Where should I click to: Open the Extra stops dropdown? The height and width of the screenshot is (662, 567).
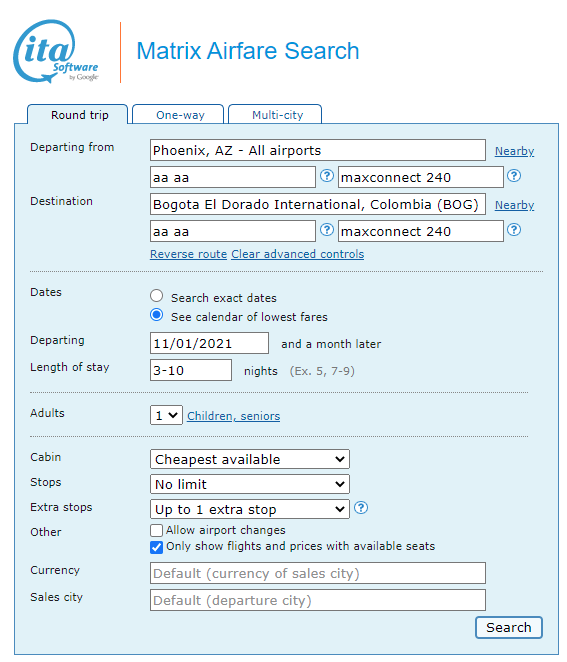pos(250,509)
